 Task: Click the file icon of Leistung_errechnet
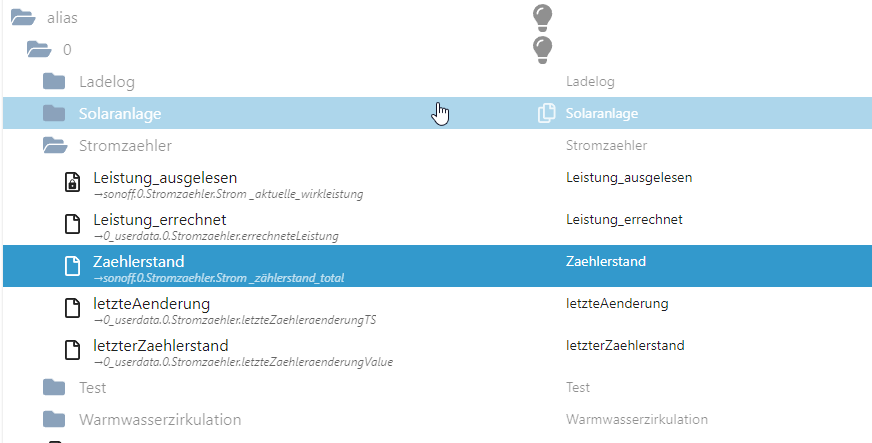tap(72, 224)
